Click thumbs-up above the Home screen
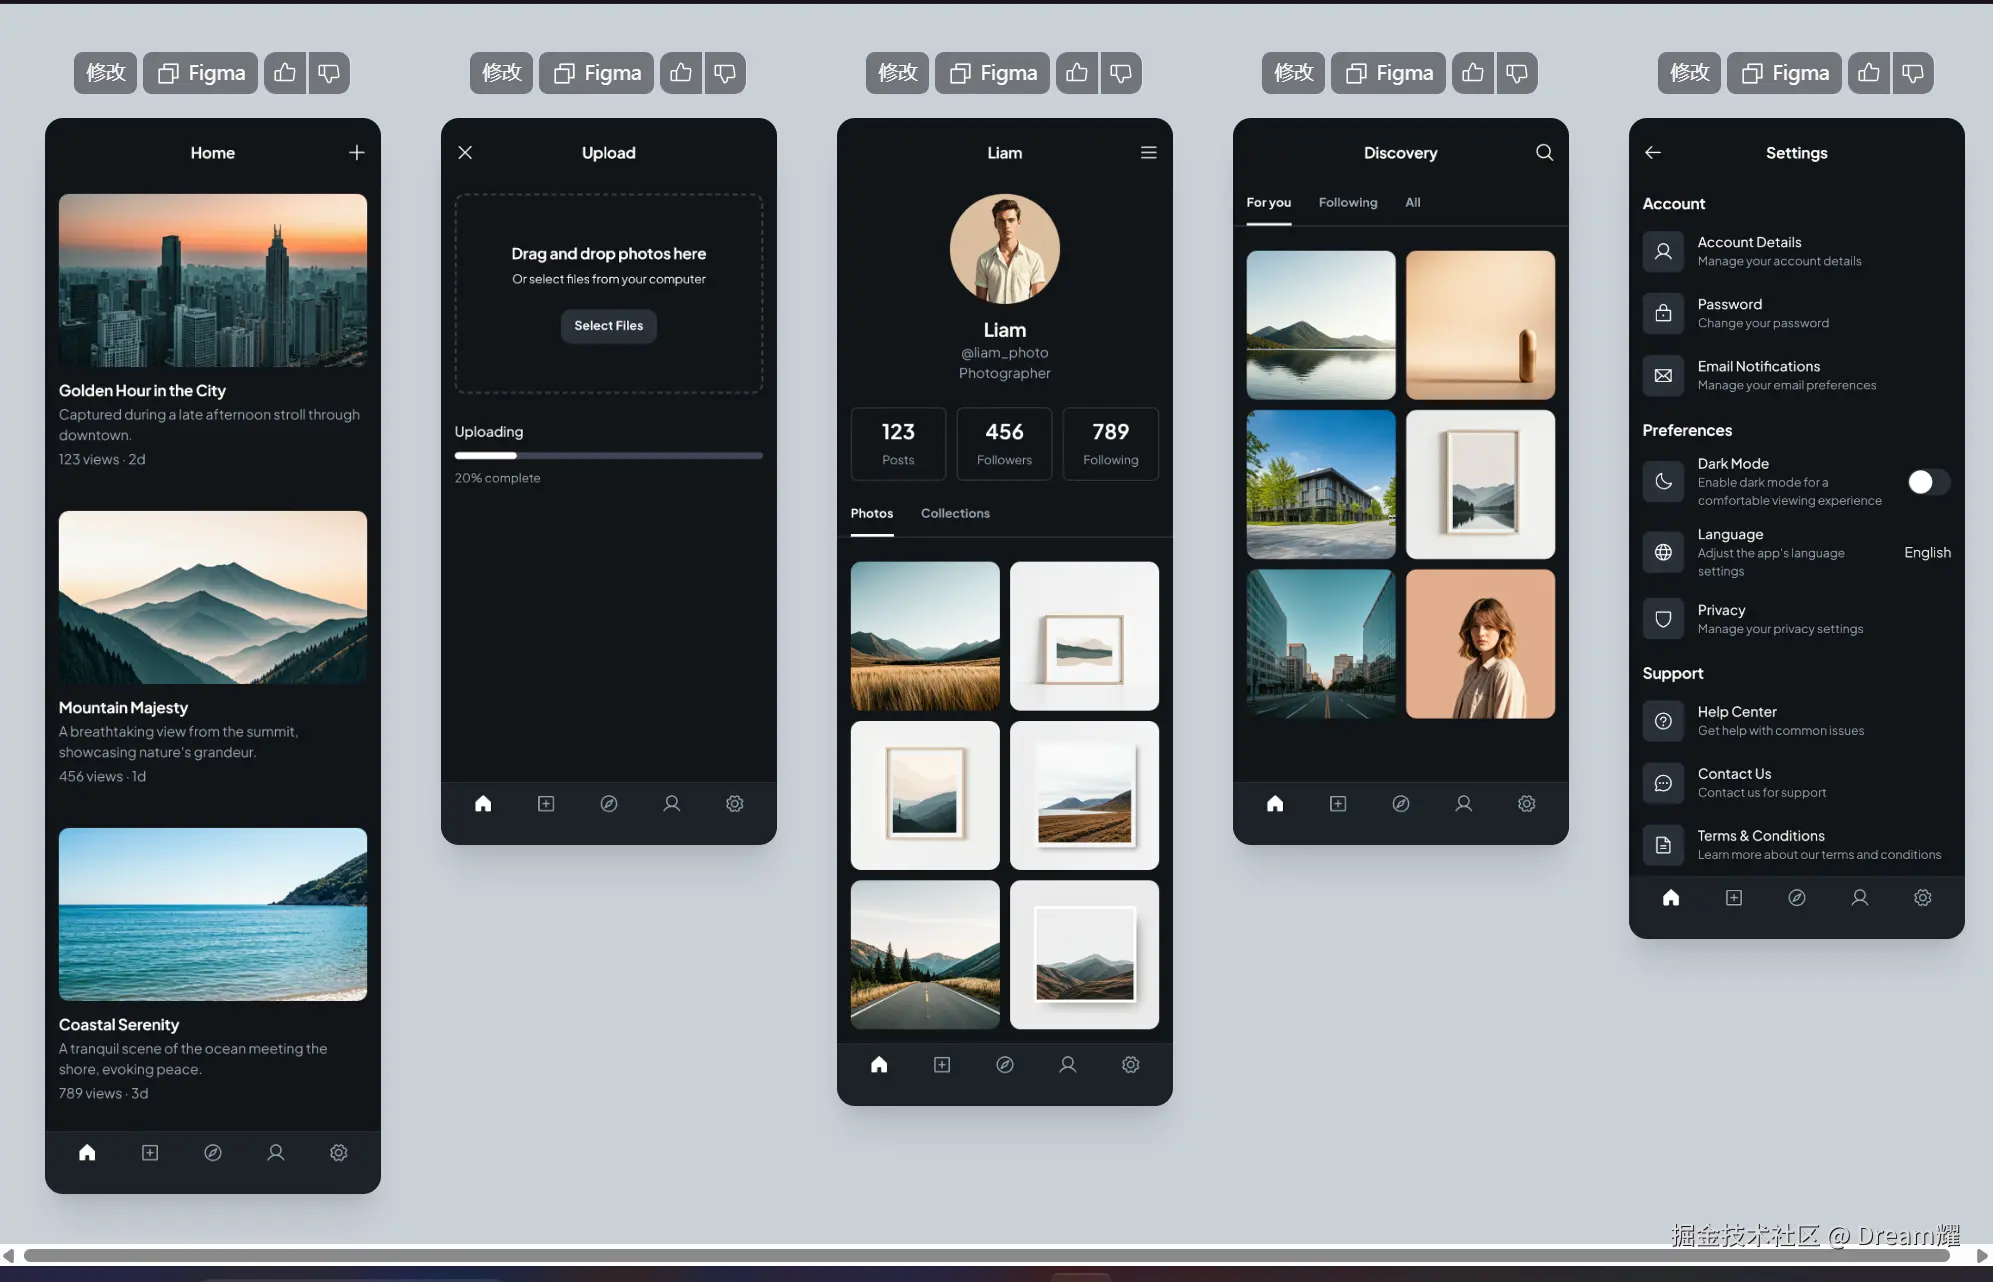This screenshot has width=1993, height=1282. tap(285, 73)
